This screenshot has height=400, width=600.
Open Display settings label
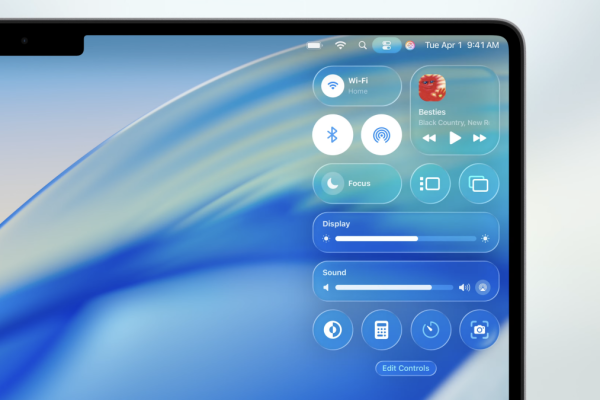point(336,224)
